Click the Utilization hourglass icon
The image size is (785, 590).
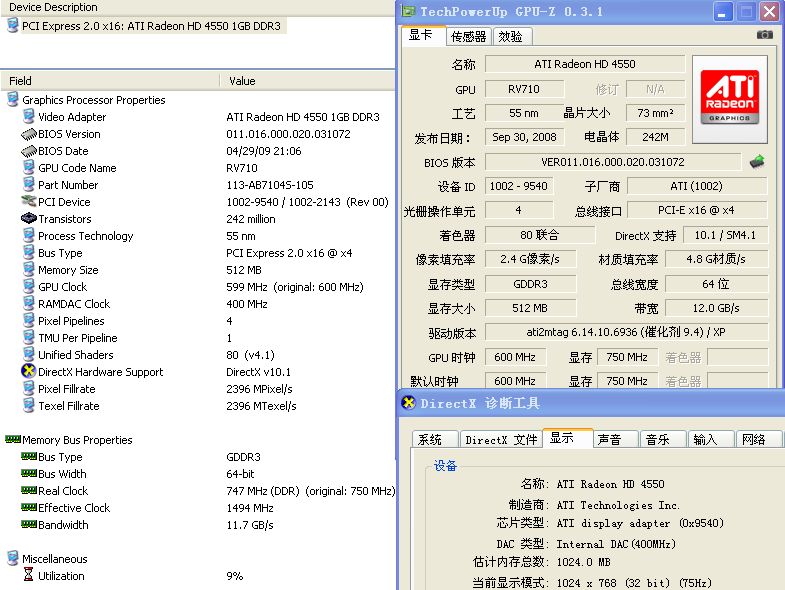pos(29,574)
